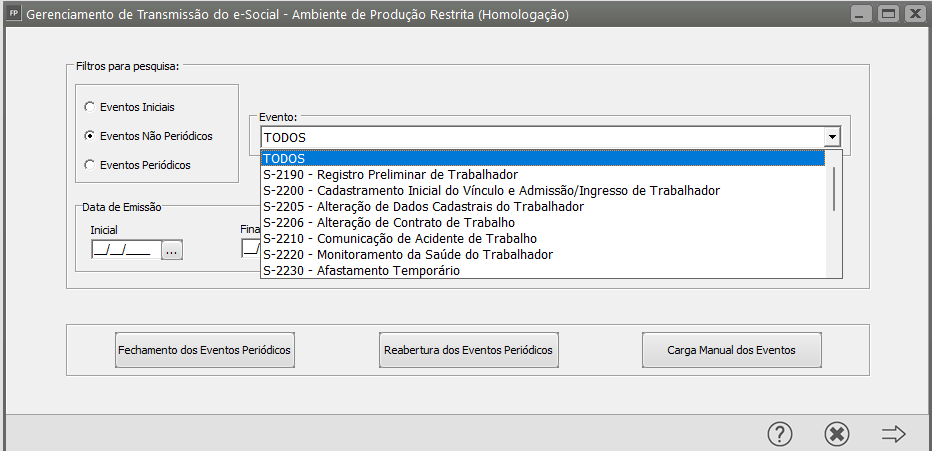Select the Eventos Não Periódicos radio option
The width and height of the screenshot is (932, 451).
pos(90,135)
